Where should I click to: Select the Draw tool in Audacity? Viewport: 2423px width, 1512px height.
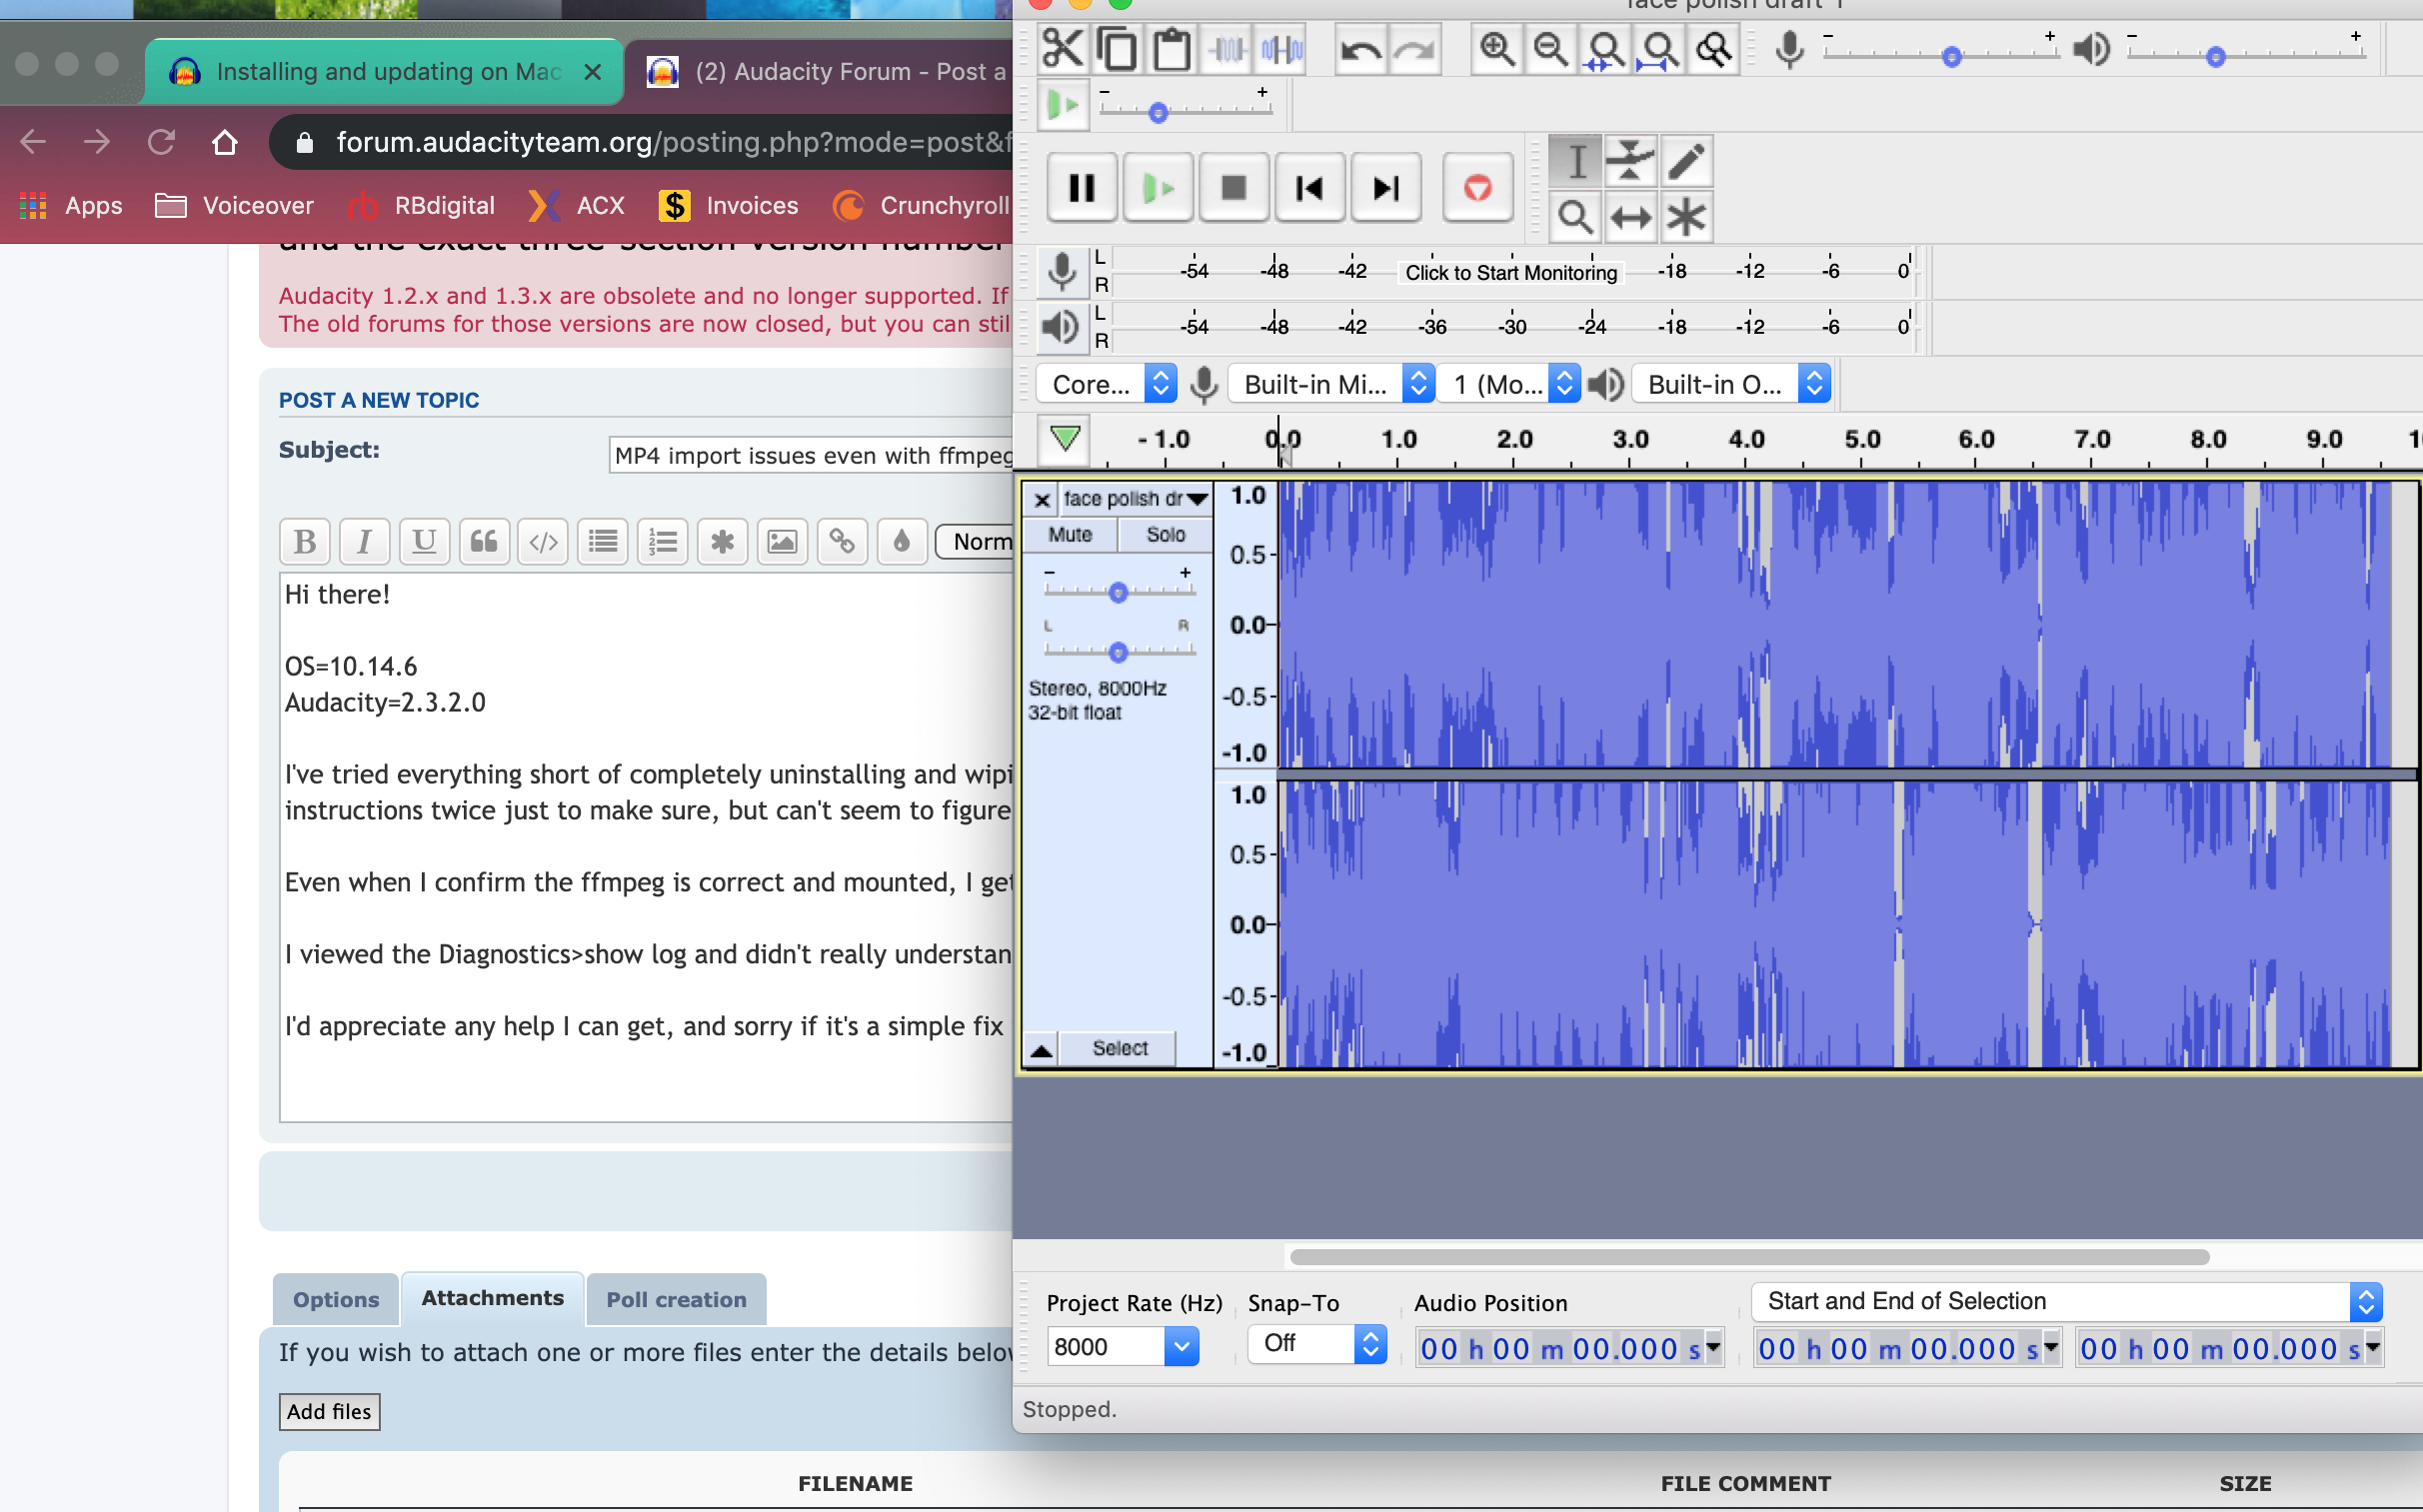point(1684,160)
